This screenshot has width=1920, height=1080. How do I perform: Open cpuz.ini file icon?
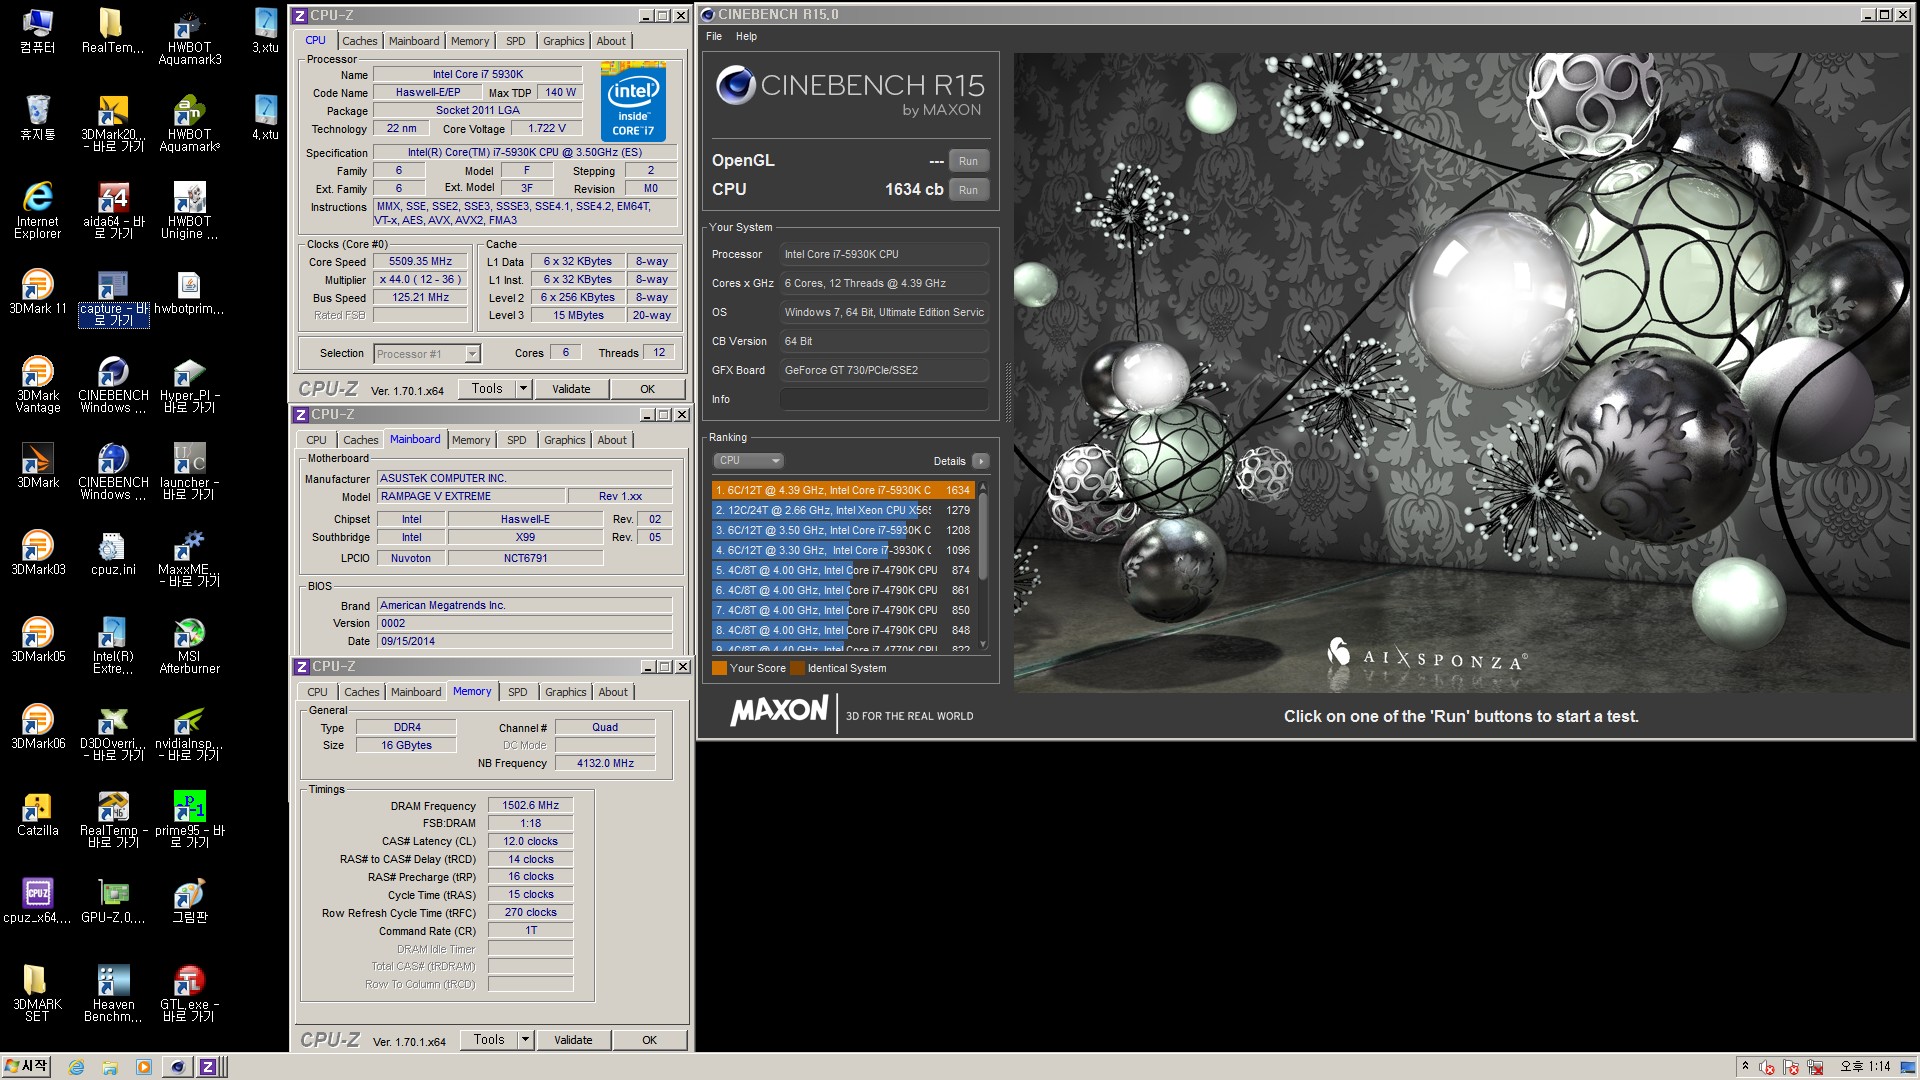tap(113, 553)
